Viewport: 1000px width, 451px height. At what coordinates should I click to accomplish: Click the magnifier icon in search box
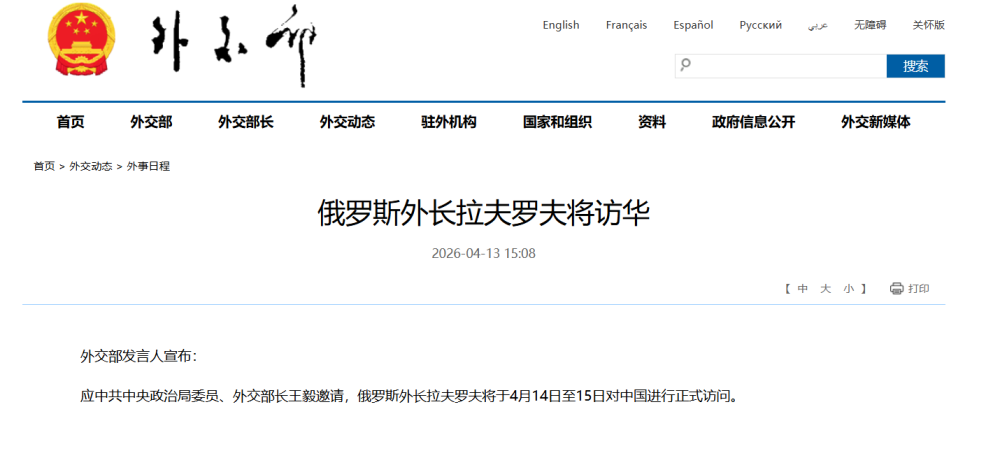click(x=686, y=66)
